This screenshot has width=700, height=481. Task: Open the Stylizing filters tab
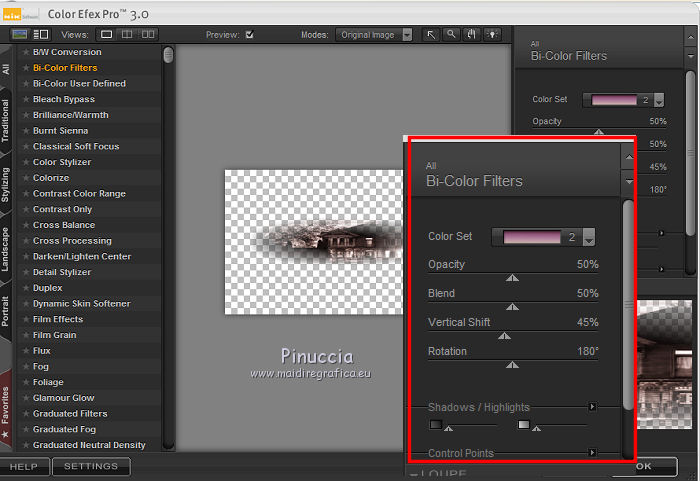click(5, 184)
